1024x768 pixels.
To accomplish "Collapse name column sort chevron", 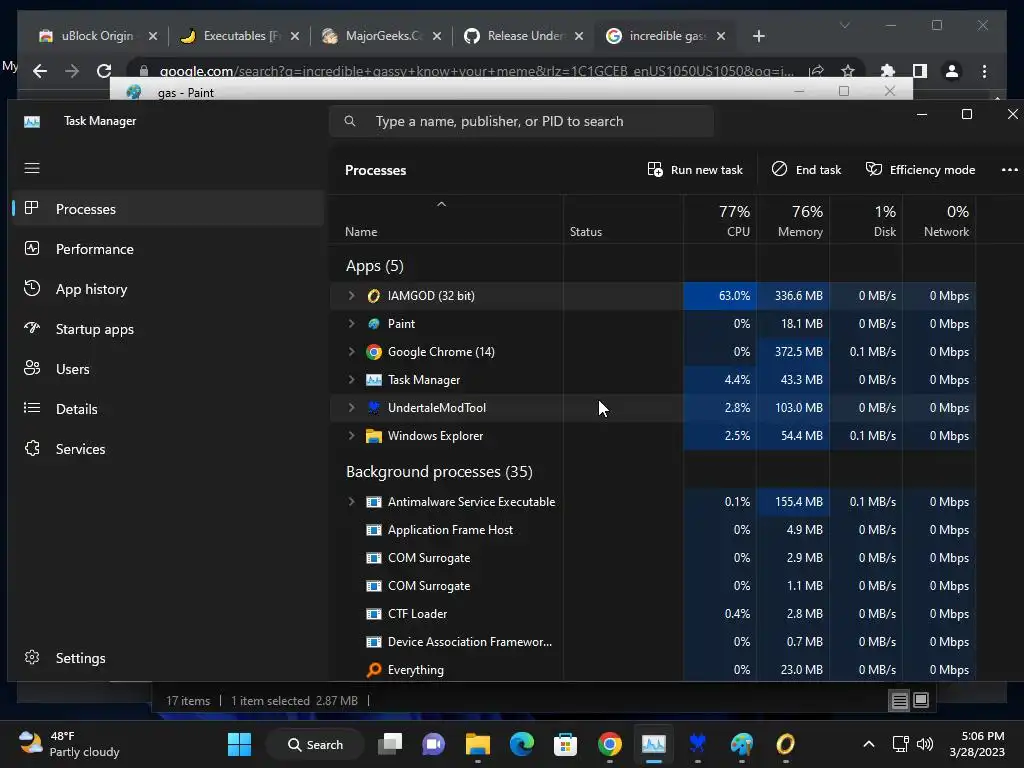I will [441, 204].
